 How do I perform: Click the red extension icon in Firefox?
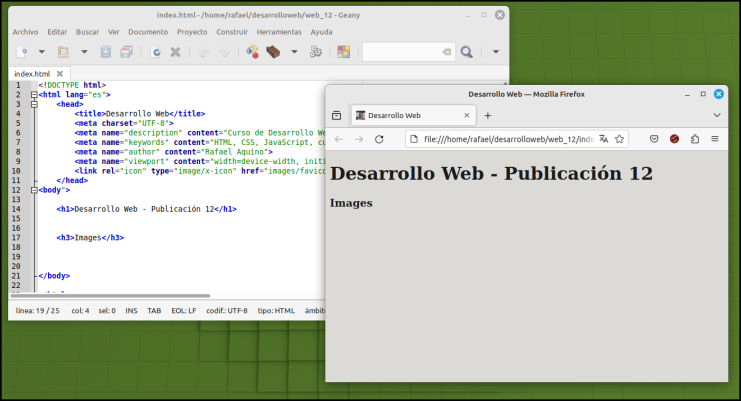click(x=674, y=139)
